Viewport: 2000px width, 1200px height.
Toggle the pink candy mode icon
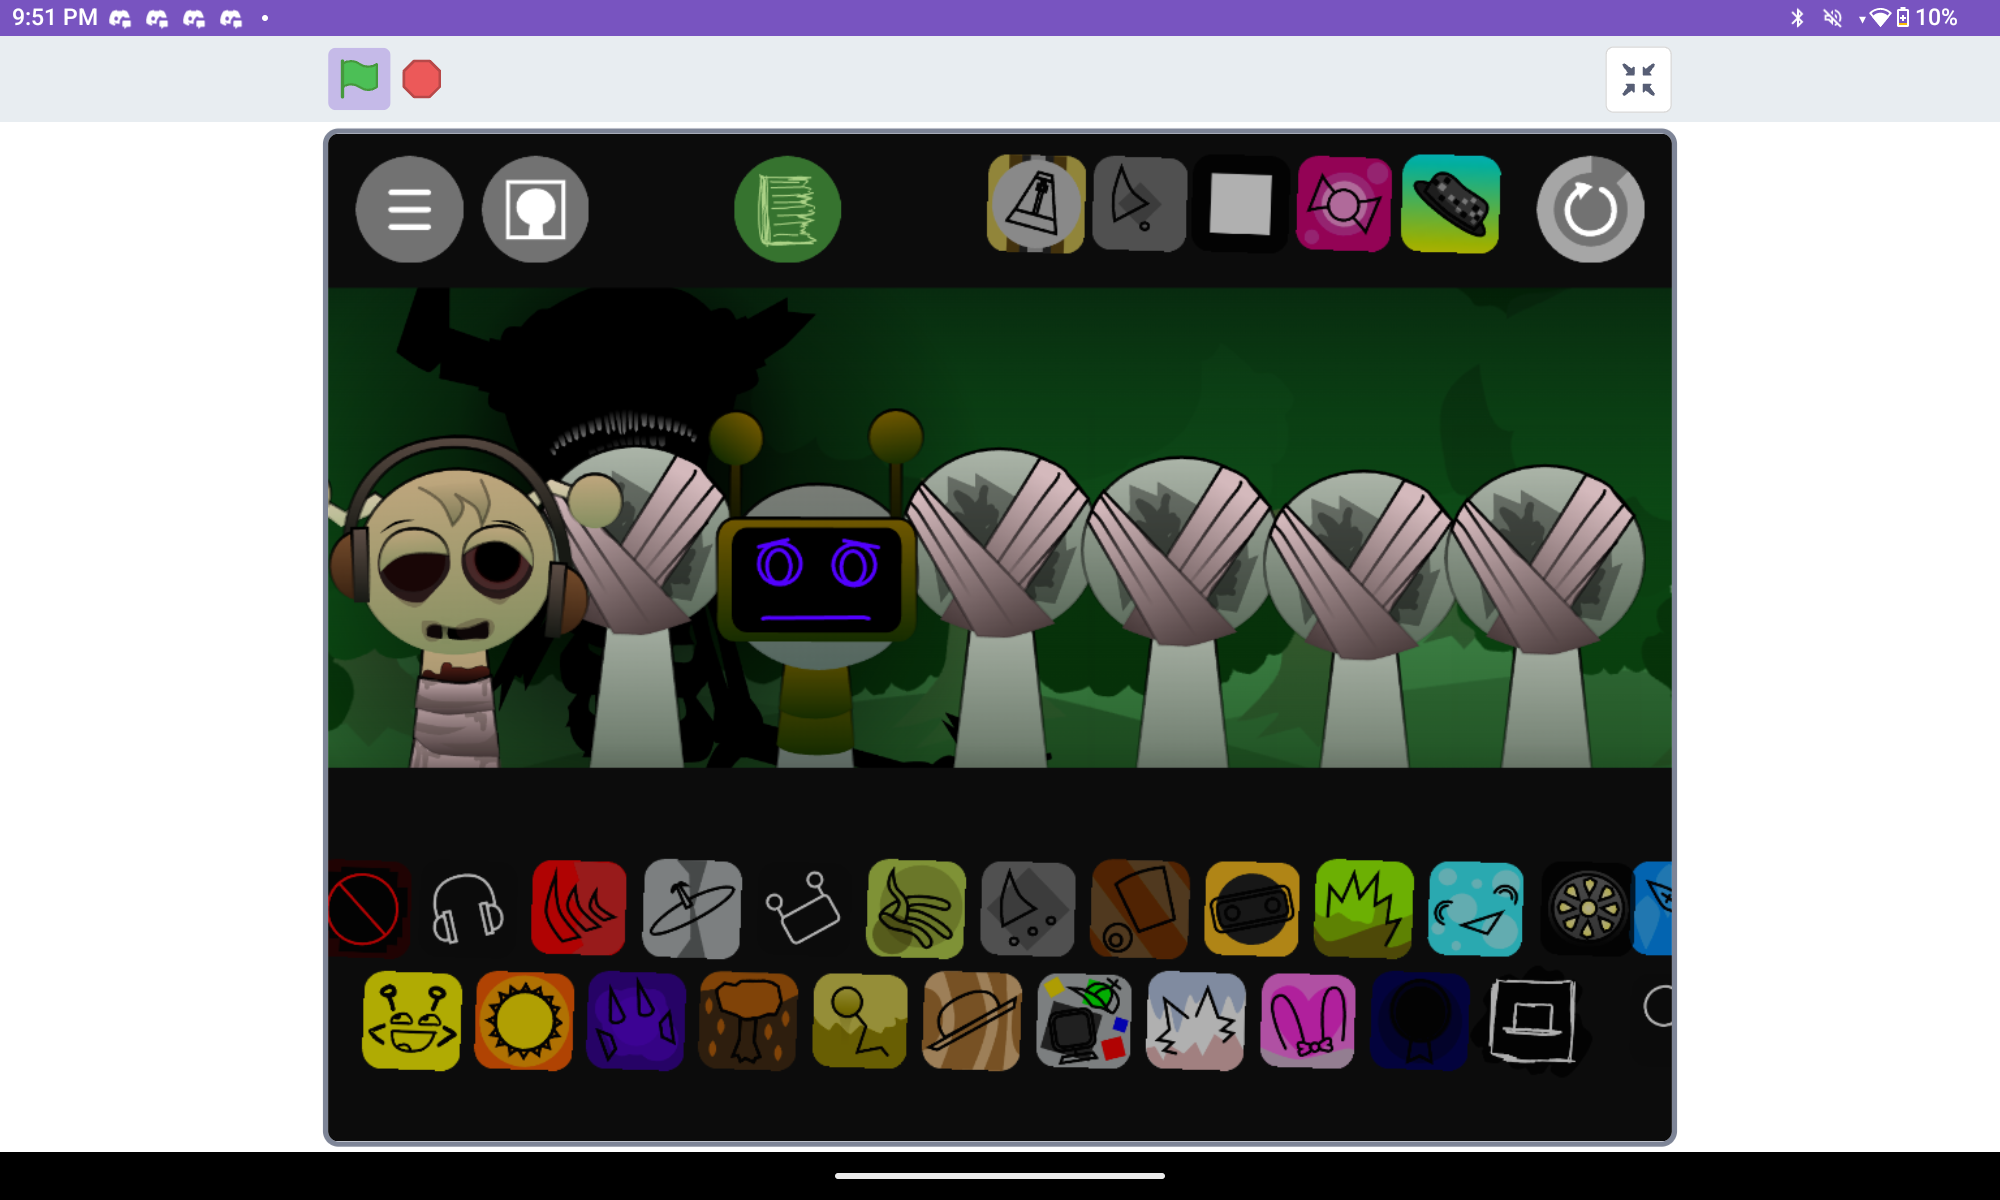[x=1343, y=204]
